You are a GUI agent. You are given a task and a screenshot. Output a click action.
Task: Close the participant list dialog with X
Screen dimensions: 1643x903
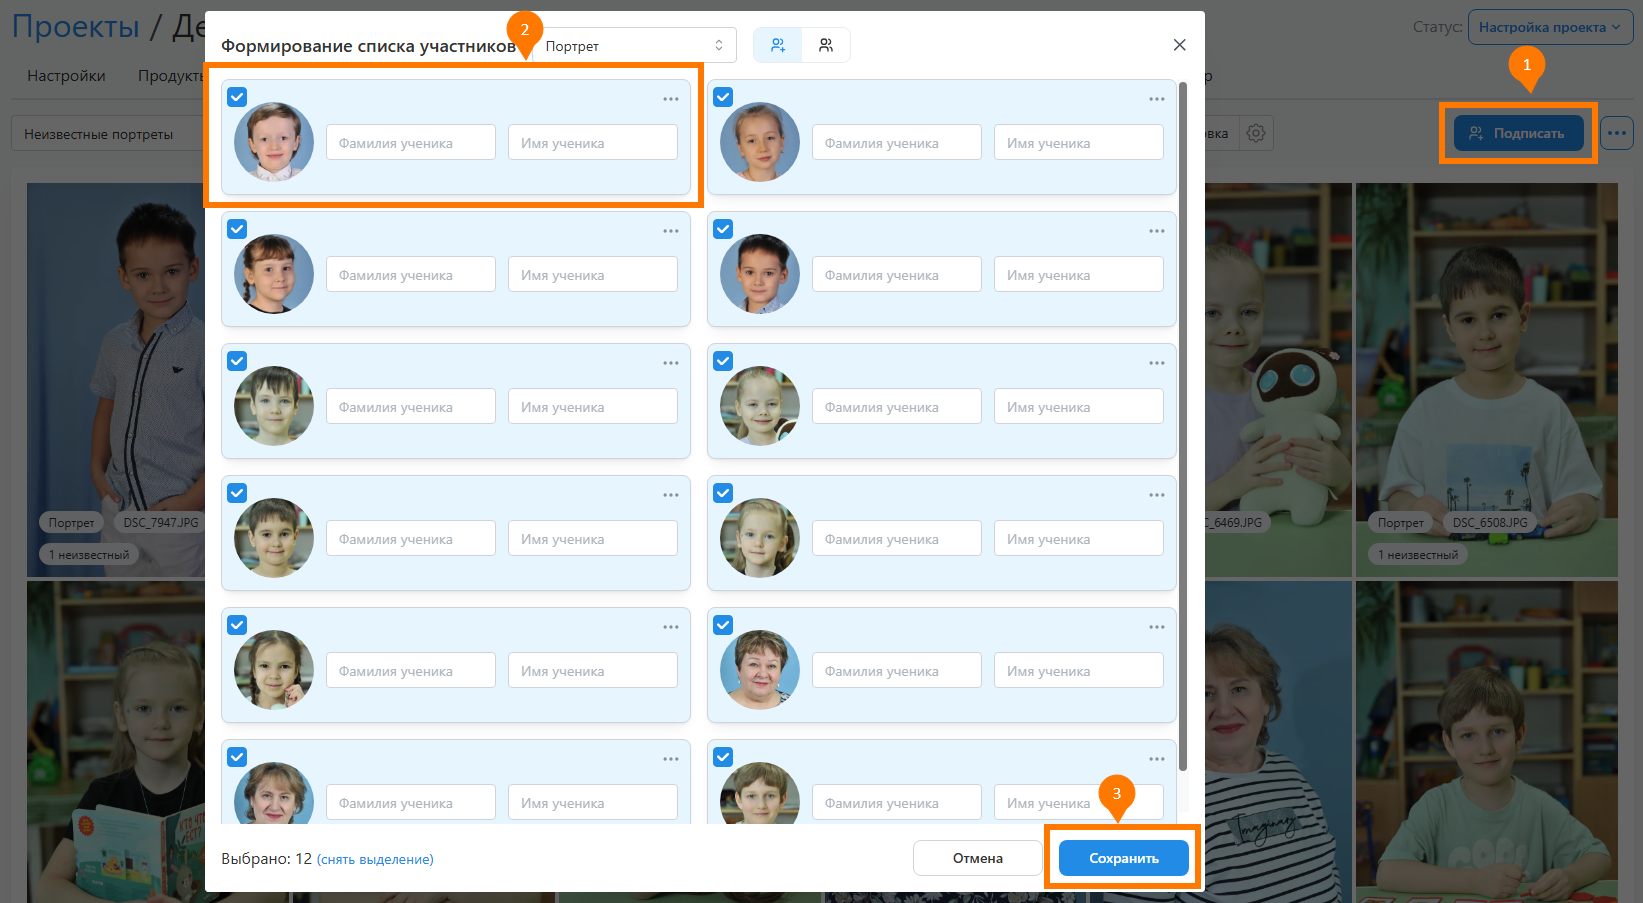[1179, 45]
